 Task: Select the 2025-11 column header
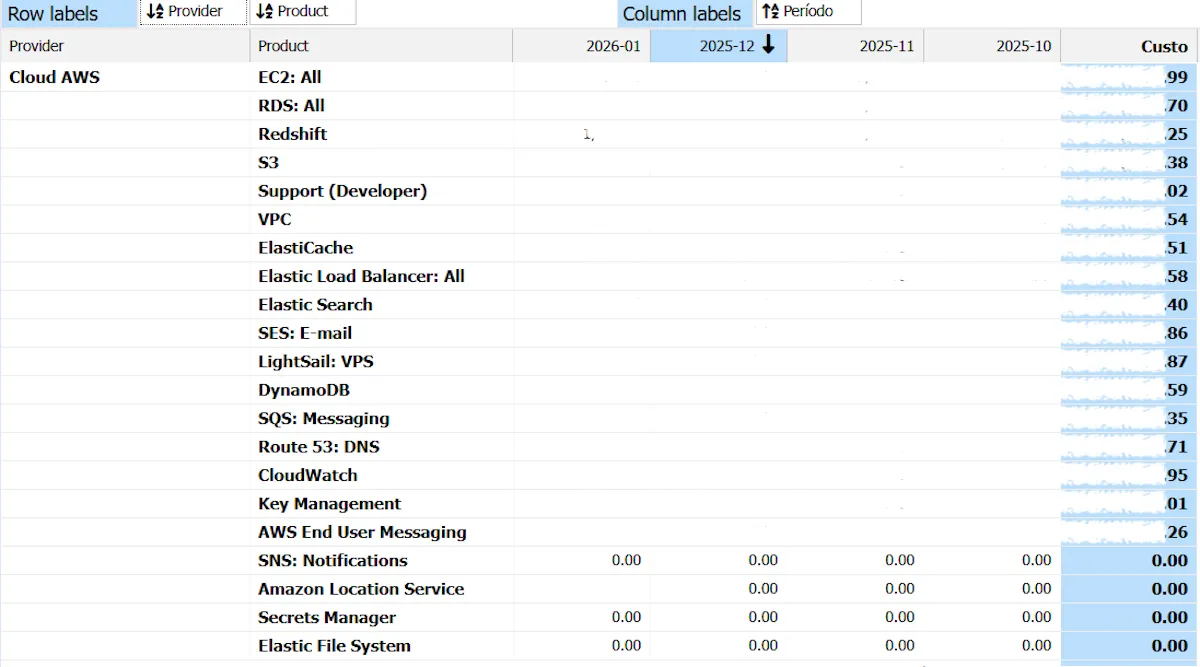click(856, 46)
